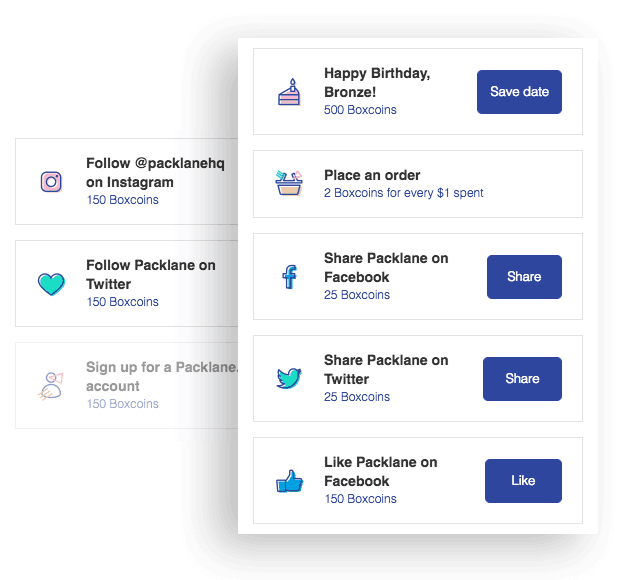The image size is (641, 580).
Task: Click the thumbs-up like icon
Action: (289, 481)
